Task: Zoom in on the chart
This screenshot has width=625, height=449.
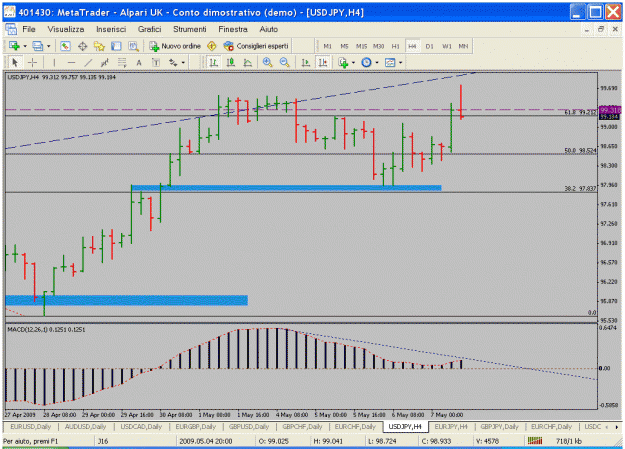Action: [267, 63]
